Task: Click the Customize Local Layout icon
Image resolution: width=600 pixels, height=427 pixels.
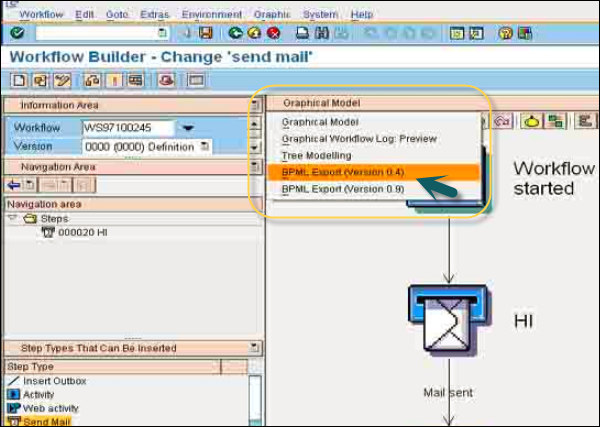Action: [x=525, y=34]
